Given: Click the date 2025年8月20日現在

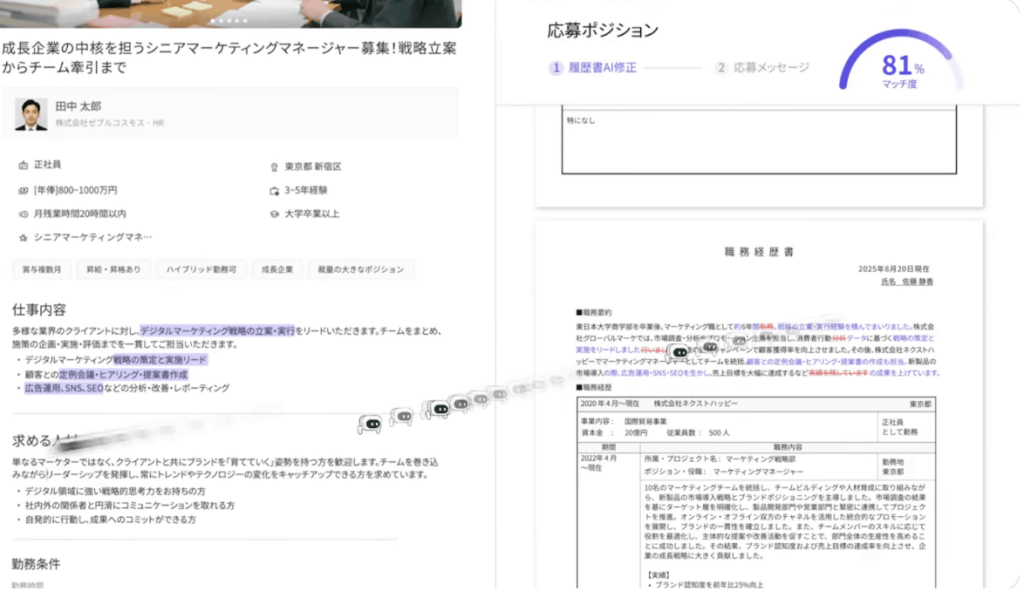Looking at the screenshot, I should click(x=893, y=269).
